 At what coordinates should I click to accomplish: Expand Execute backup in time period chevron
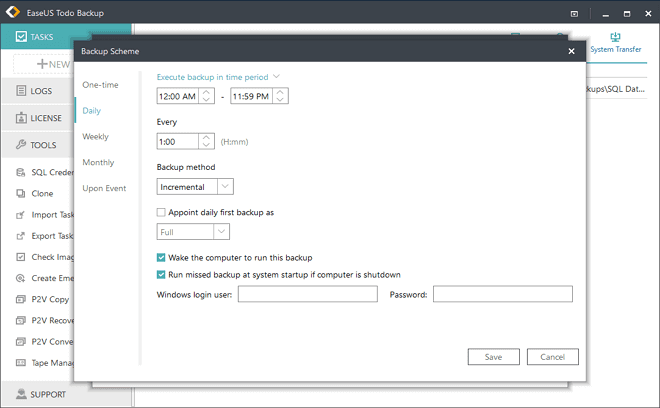point(277,76)
